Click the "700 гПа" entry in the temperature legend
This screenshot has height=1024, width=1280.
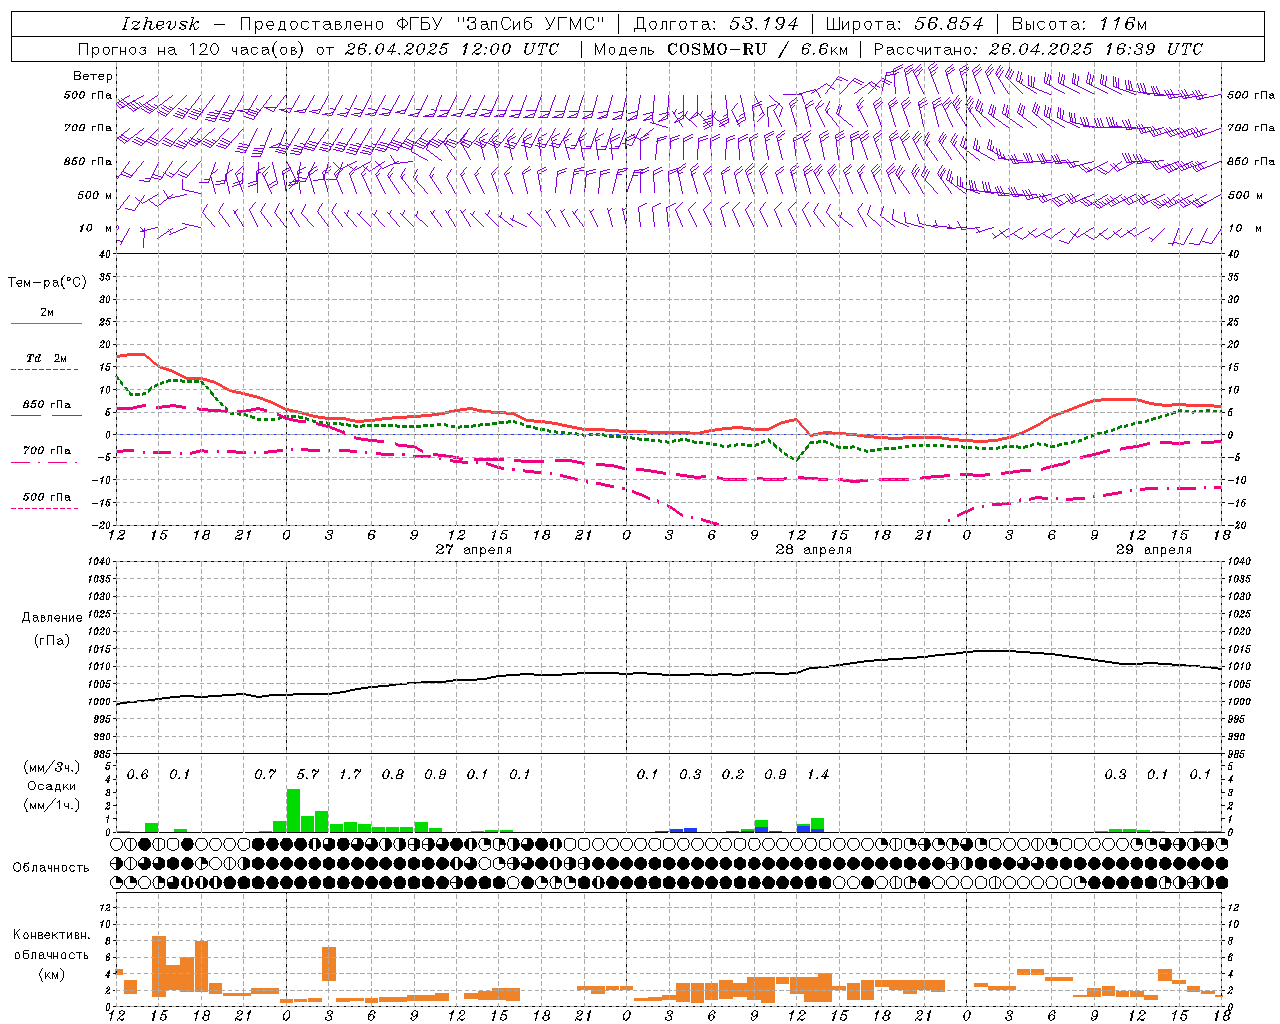point(47,451)
